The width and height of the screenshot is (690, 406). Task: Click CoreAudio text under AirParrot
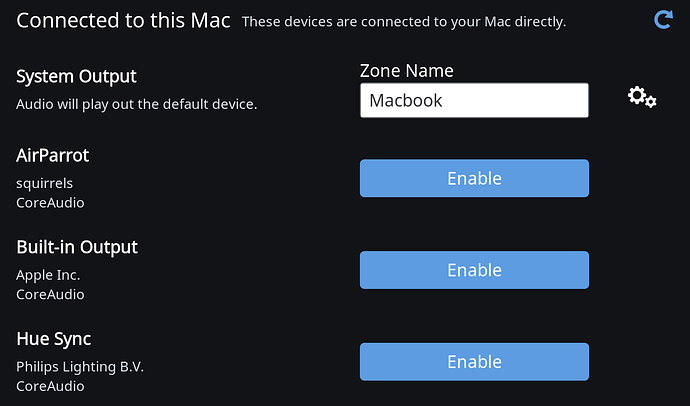pyautogui.click(x=50, y=203)
